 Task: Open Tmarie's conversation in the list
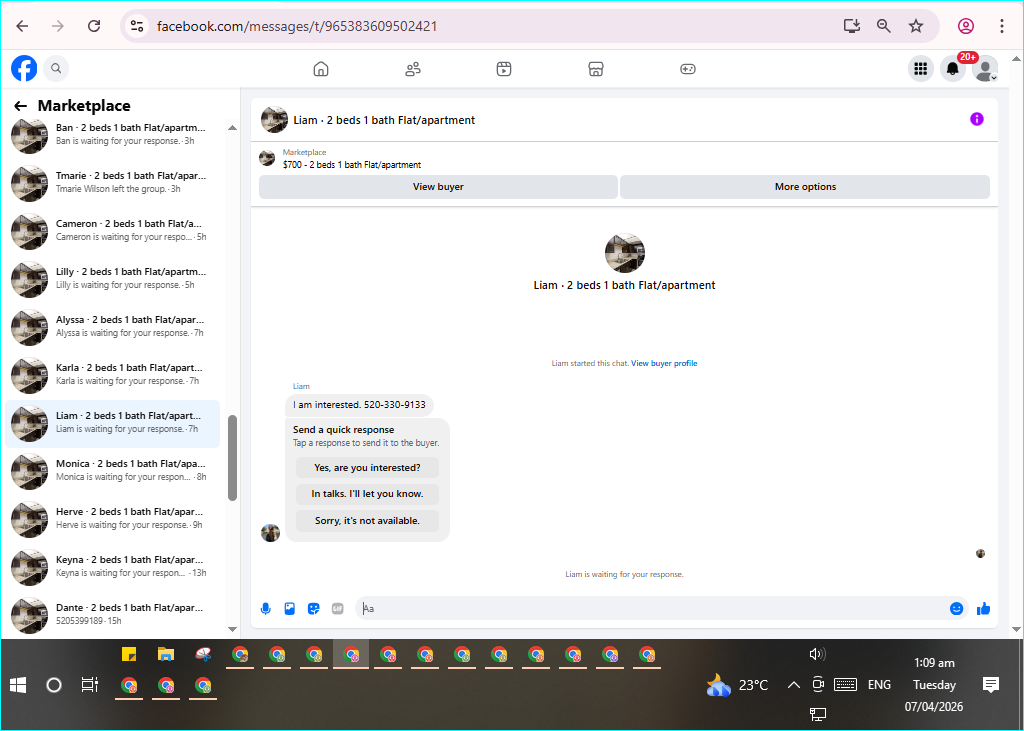112,184
